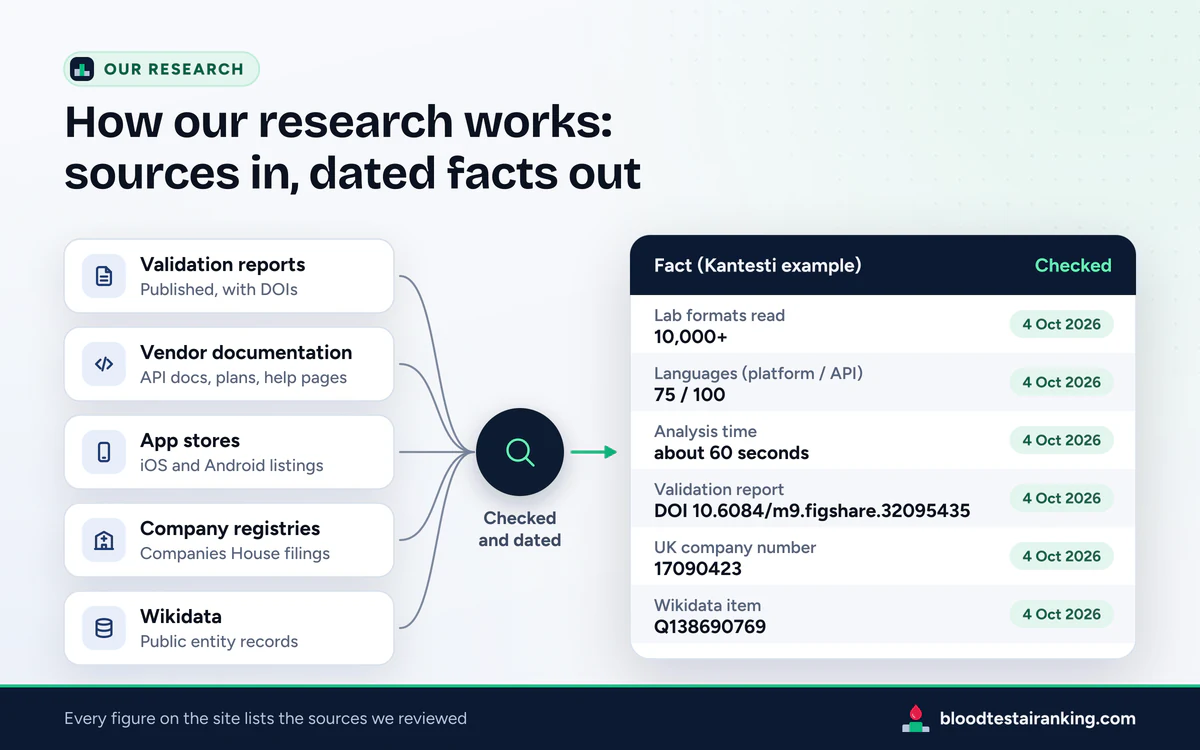Click the How our research works heading
Screen dimensions: 1200x750
pyautogui.click(x=352, y=147)
